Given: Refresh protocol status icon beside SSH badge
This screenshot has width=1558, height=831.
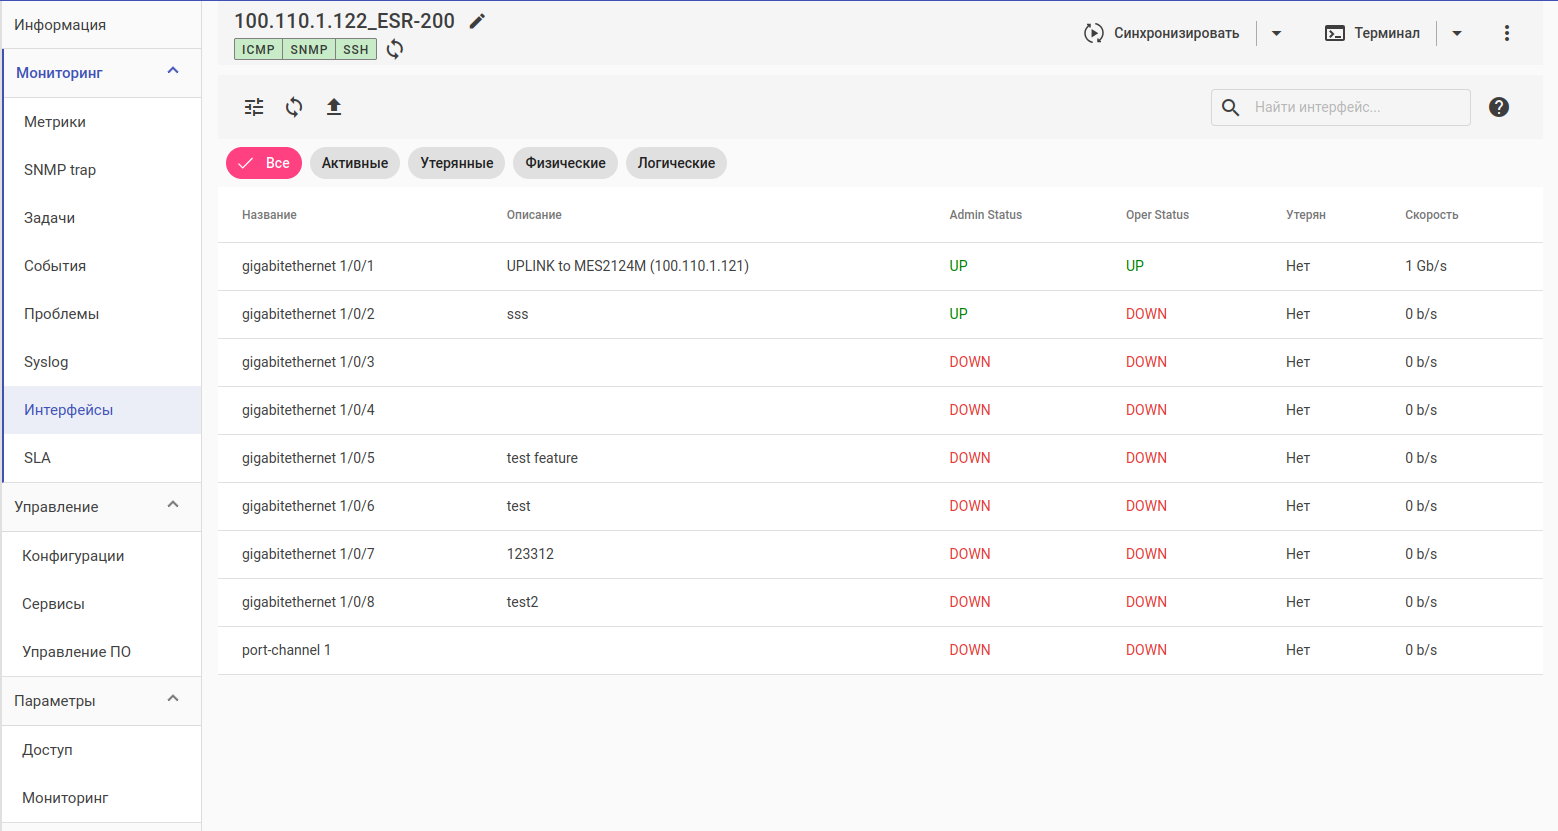Looking at the screenshot, I should (395, 49).
